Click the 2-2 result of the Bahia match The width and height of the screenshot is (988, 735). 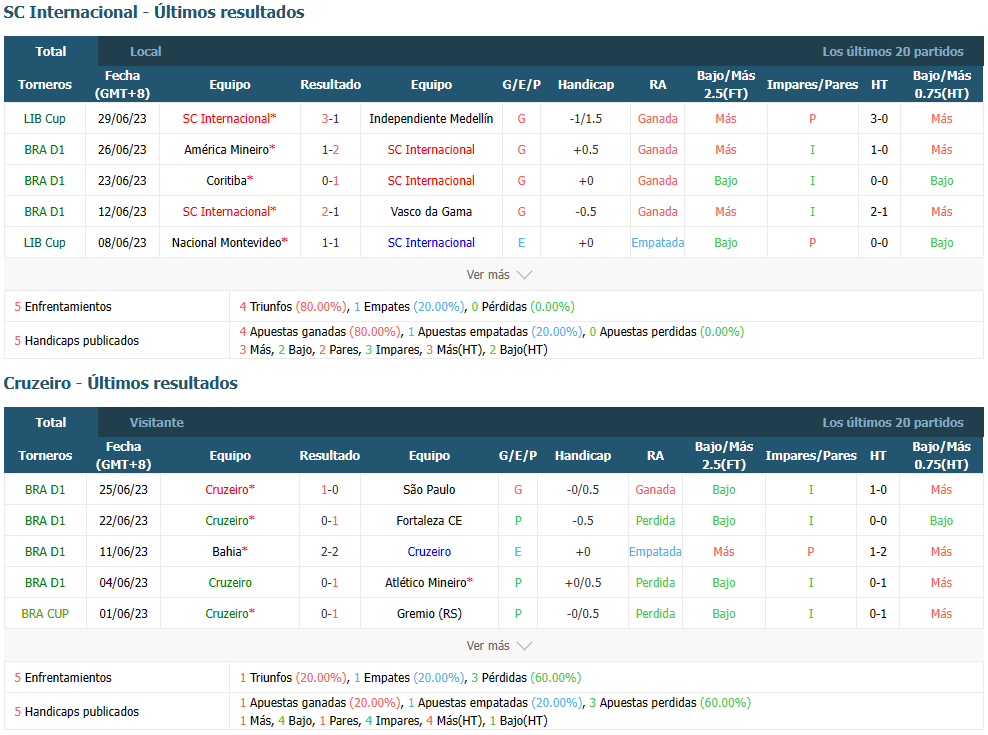(330, 552)
